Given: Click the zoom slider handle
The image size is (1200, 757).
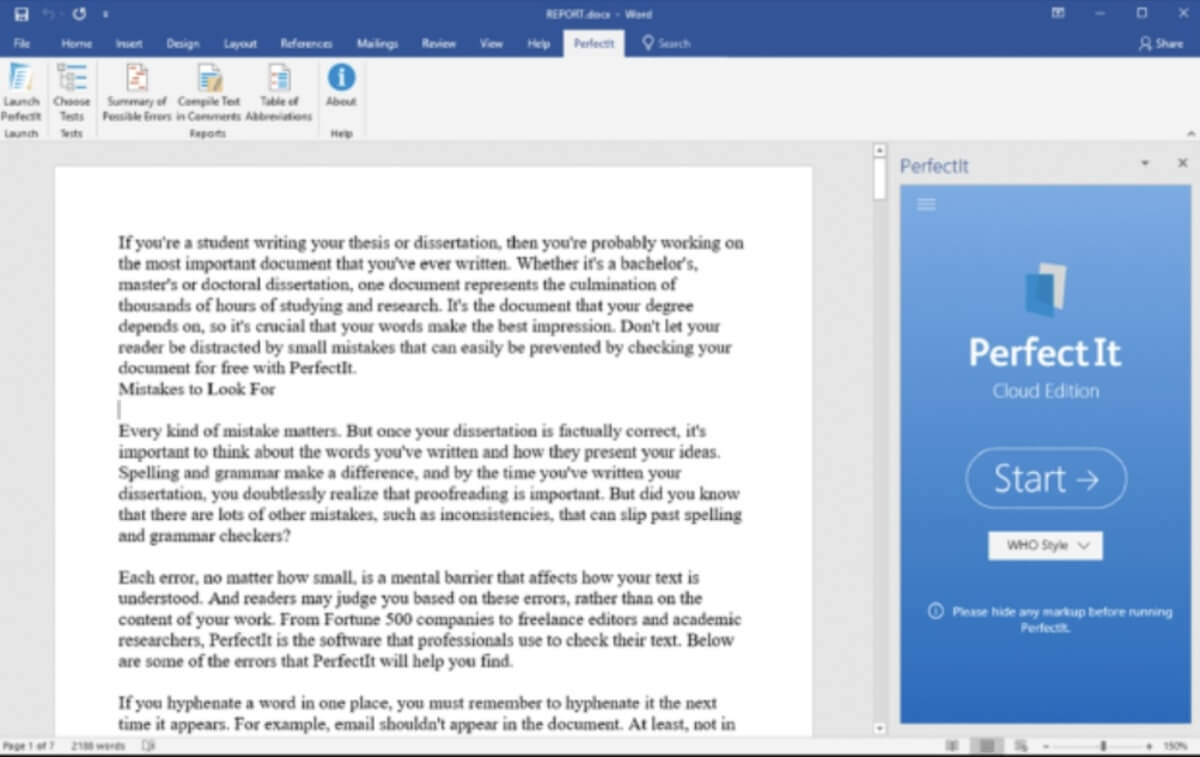Looking at the screenshot, I should [1104, 746].
